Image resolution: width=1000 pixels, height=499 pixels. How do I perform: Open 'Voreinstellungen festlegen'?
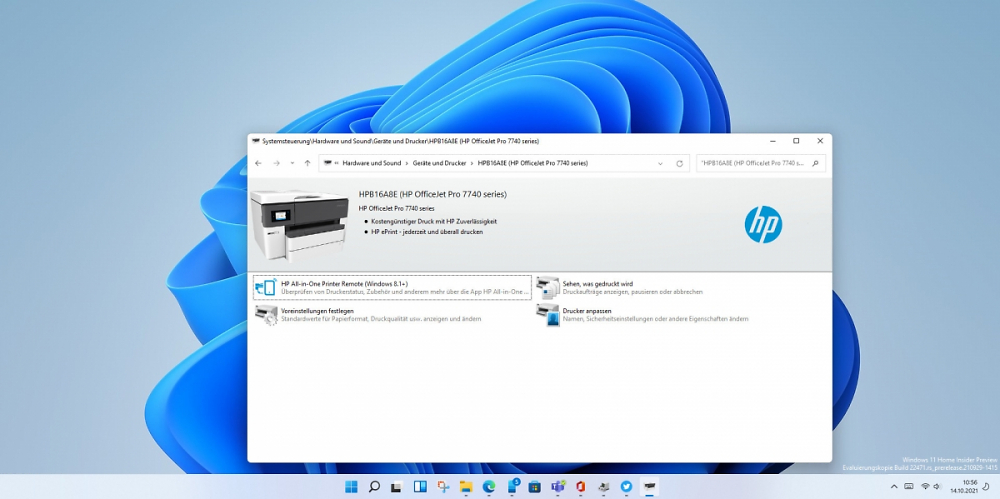pyautogui.click(x=317, y=311)
